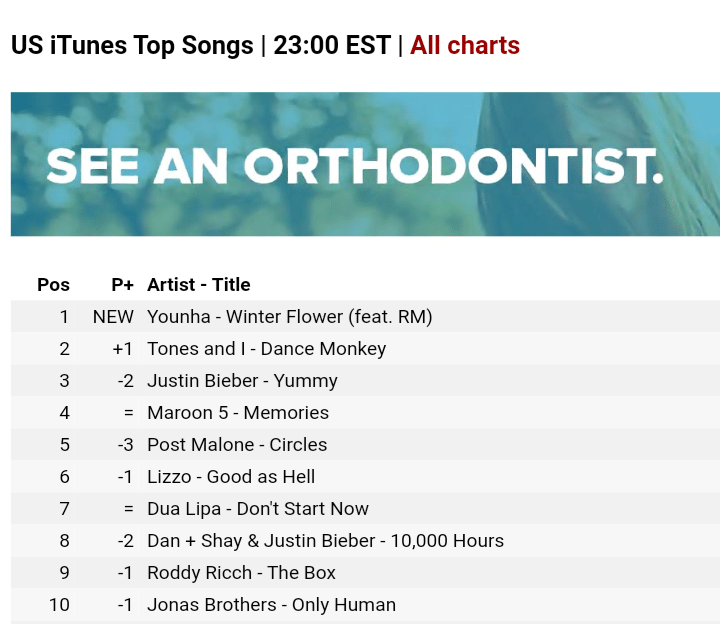Click the P+ column header
The image size is (720, 624).
(122, 285)
